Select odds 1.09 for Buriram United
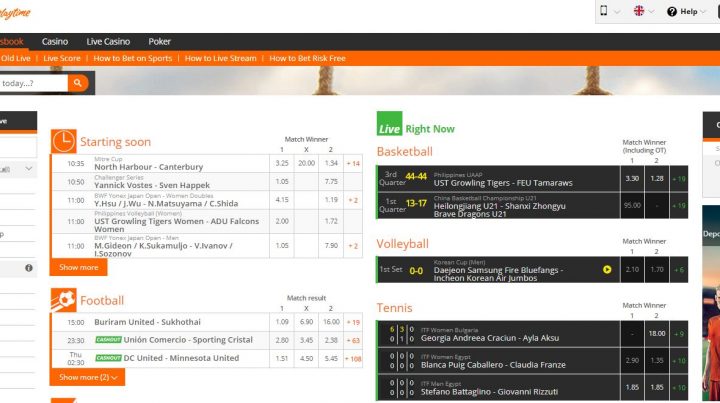This screenshot has width=720, height=403. (x=282, y=322)
